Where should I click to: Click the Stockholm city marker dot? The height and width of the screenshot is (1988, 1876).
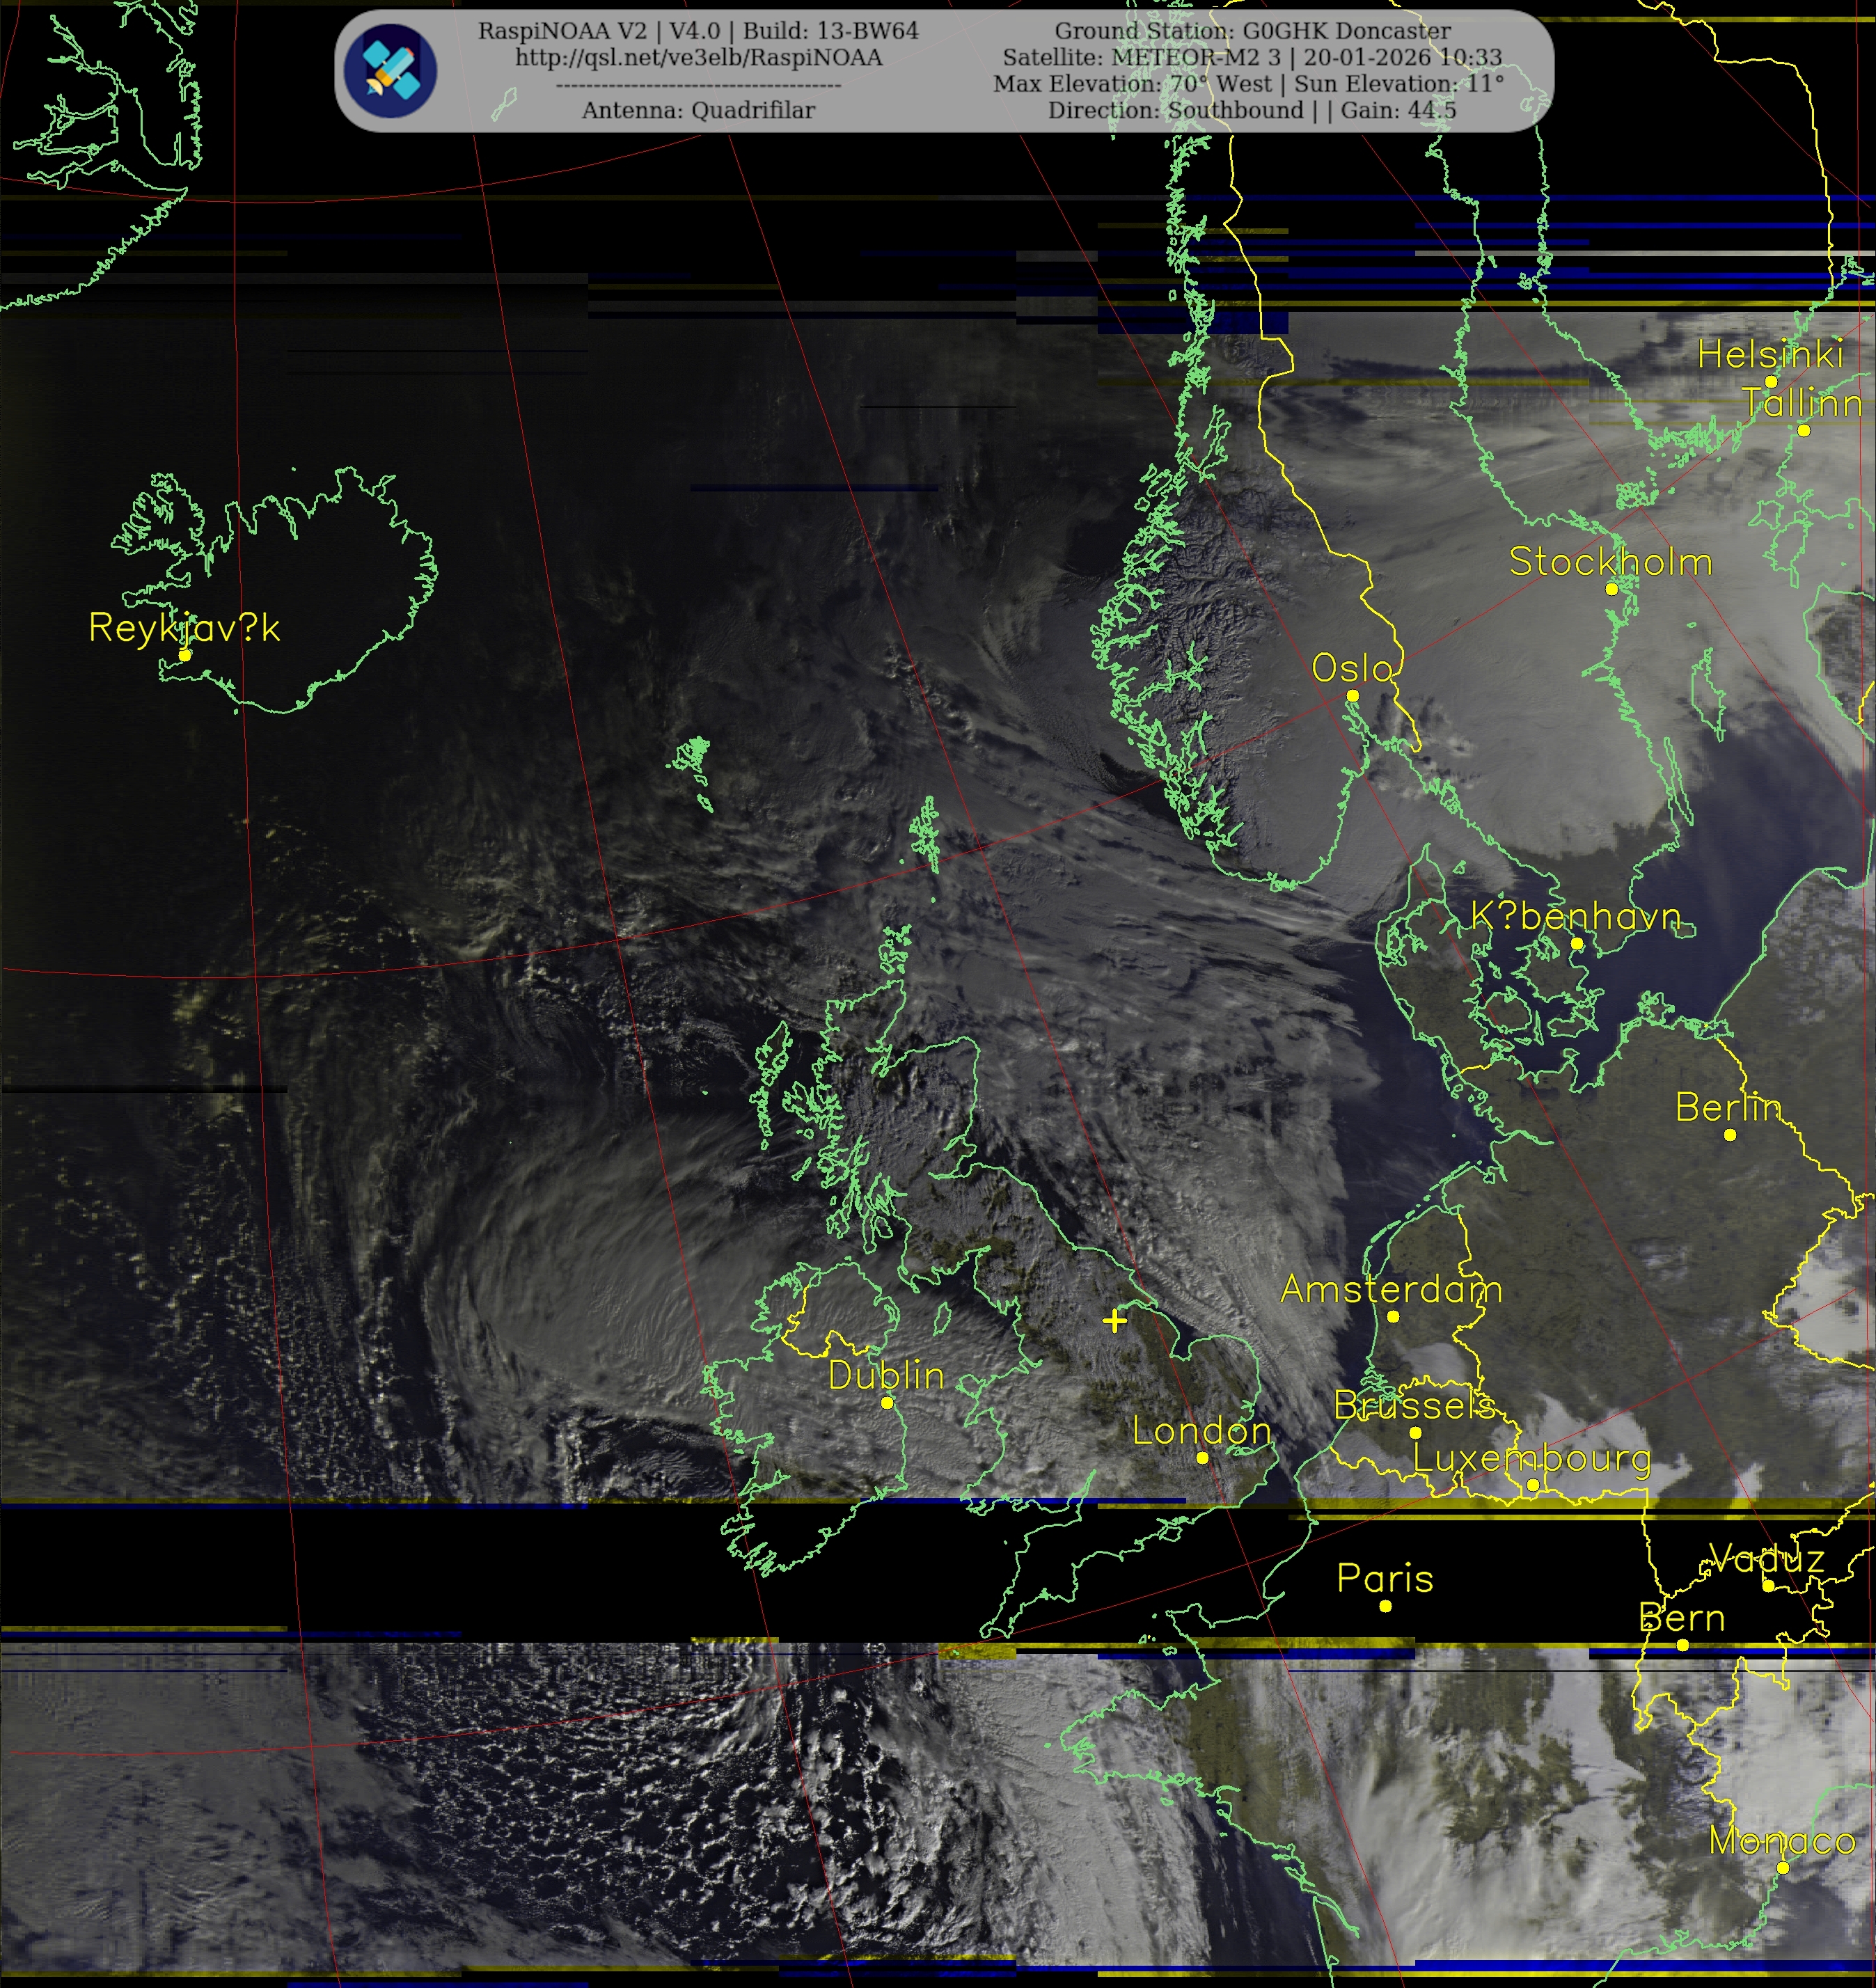pyautogui.click(x=1611, y=590)
